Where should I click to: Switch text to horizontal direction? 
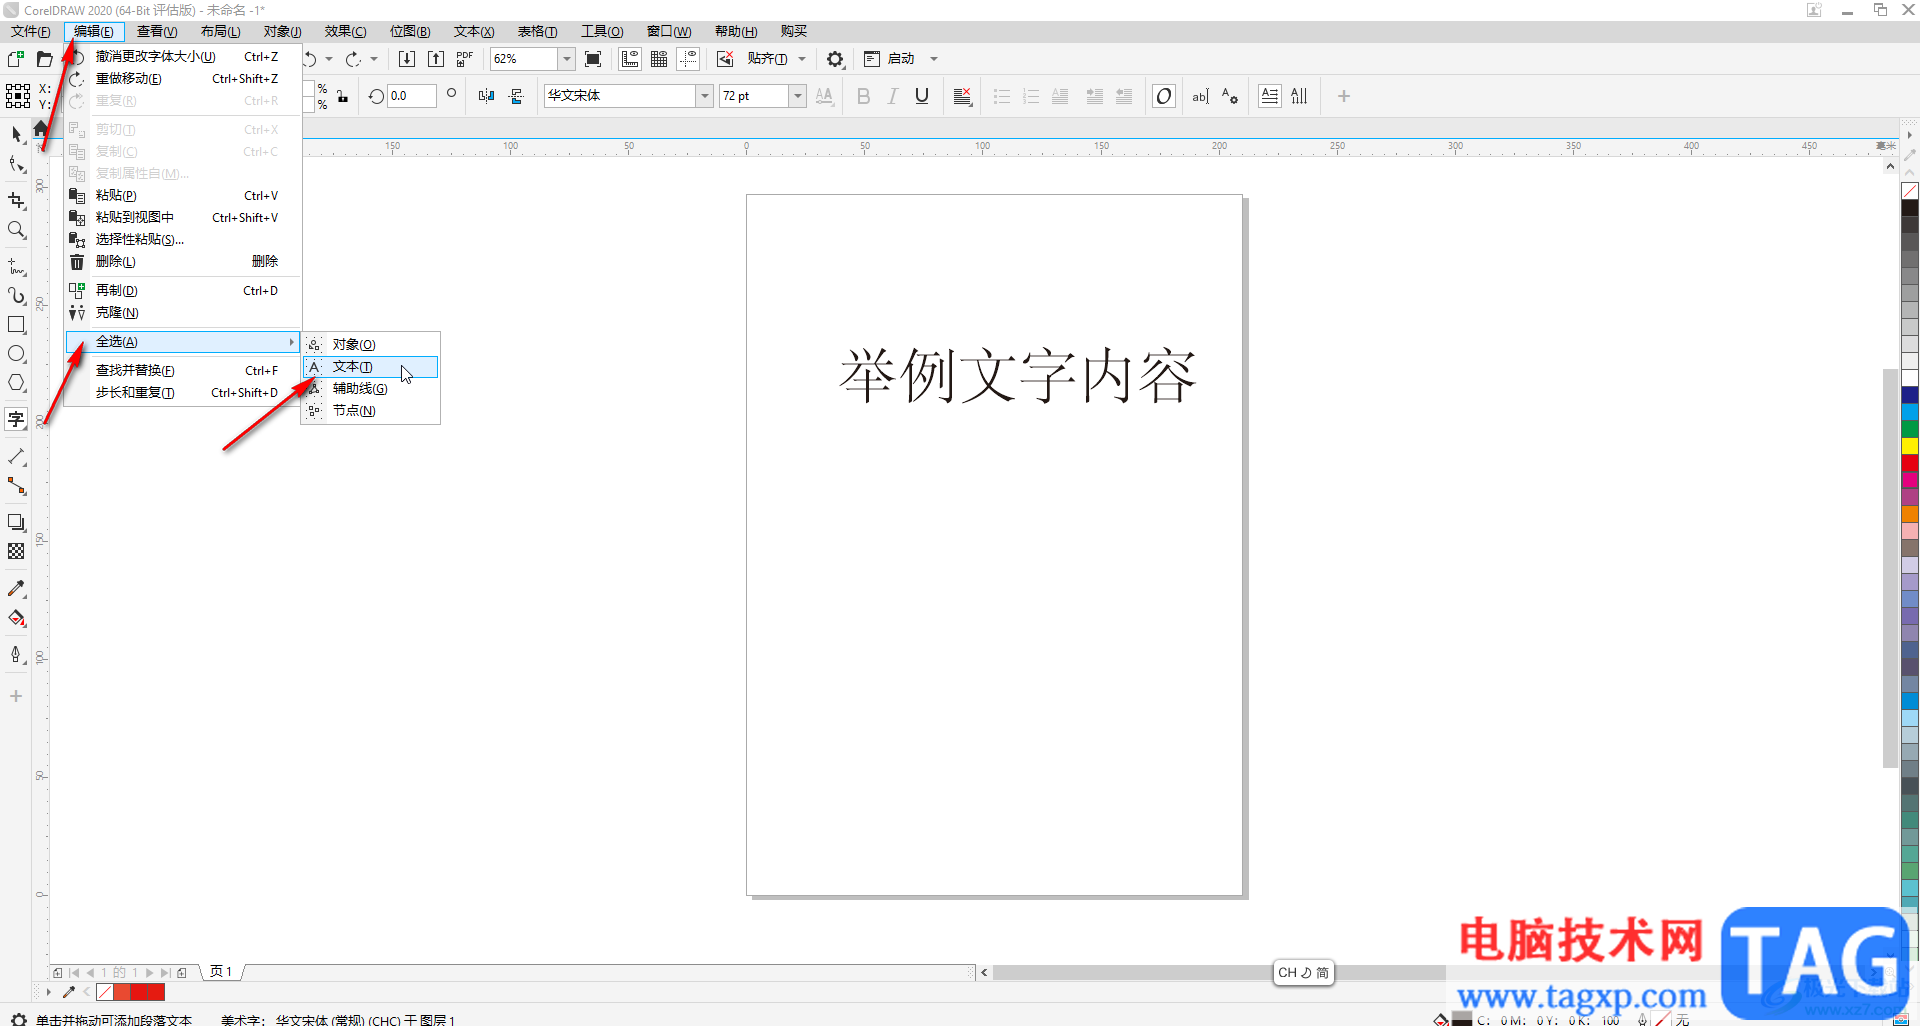(1269, 96)
